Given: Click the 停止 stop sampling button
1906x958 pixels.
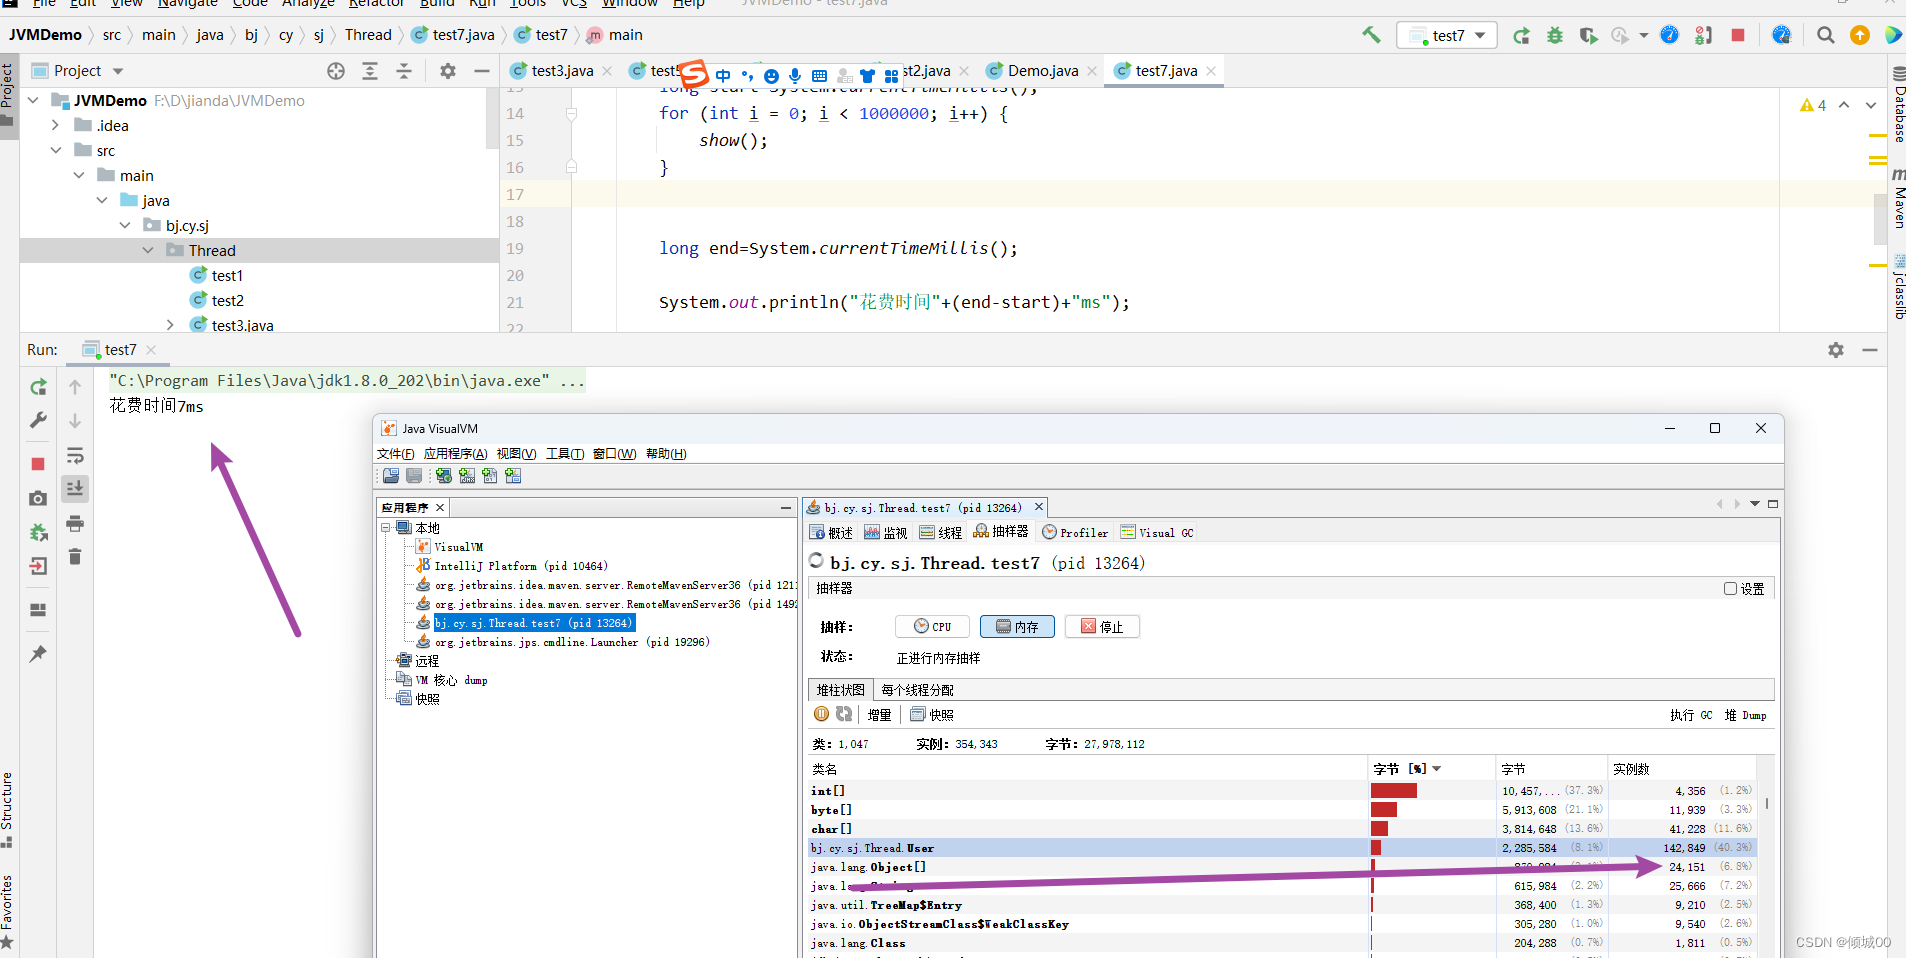Looking at the screenshot, I should (x=1102, y=627).
